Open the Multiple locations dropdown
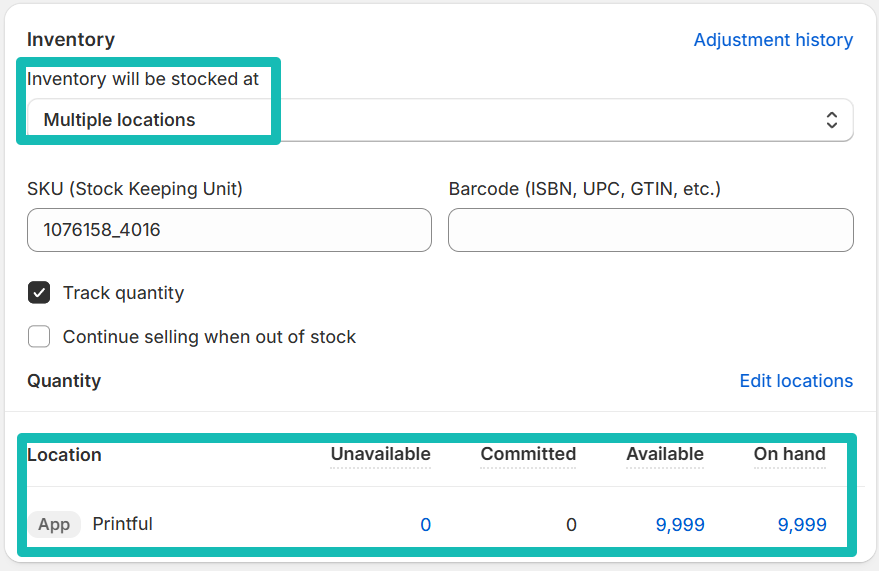Viewport: 879px width, 571px height. click(x=440, y=120)
